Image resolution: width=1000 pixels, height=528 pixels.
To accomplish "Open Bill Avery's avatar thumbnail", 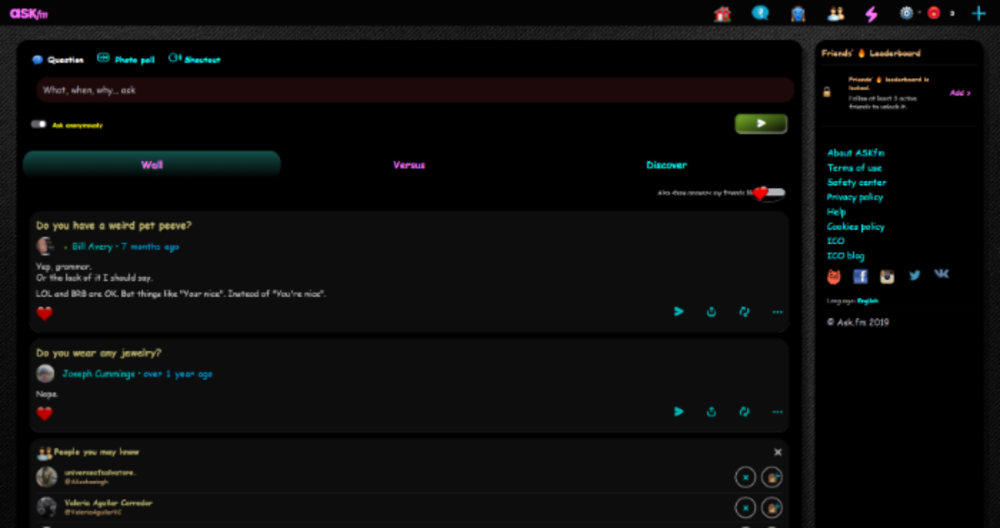I will pos(45,246).
